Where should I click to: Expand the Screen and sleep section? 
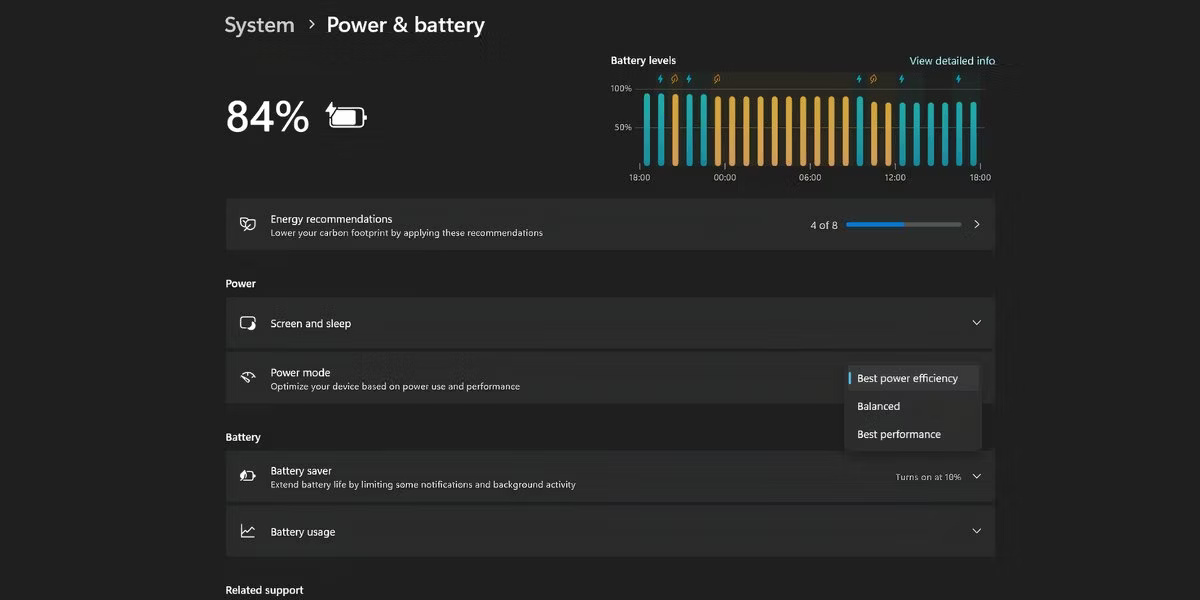977,323
